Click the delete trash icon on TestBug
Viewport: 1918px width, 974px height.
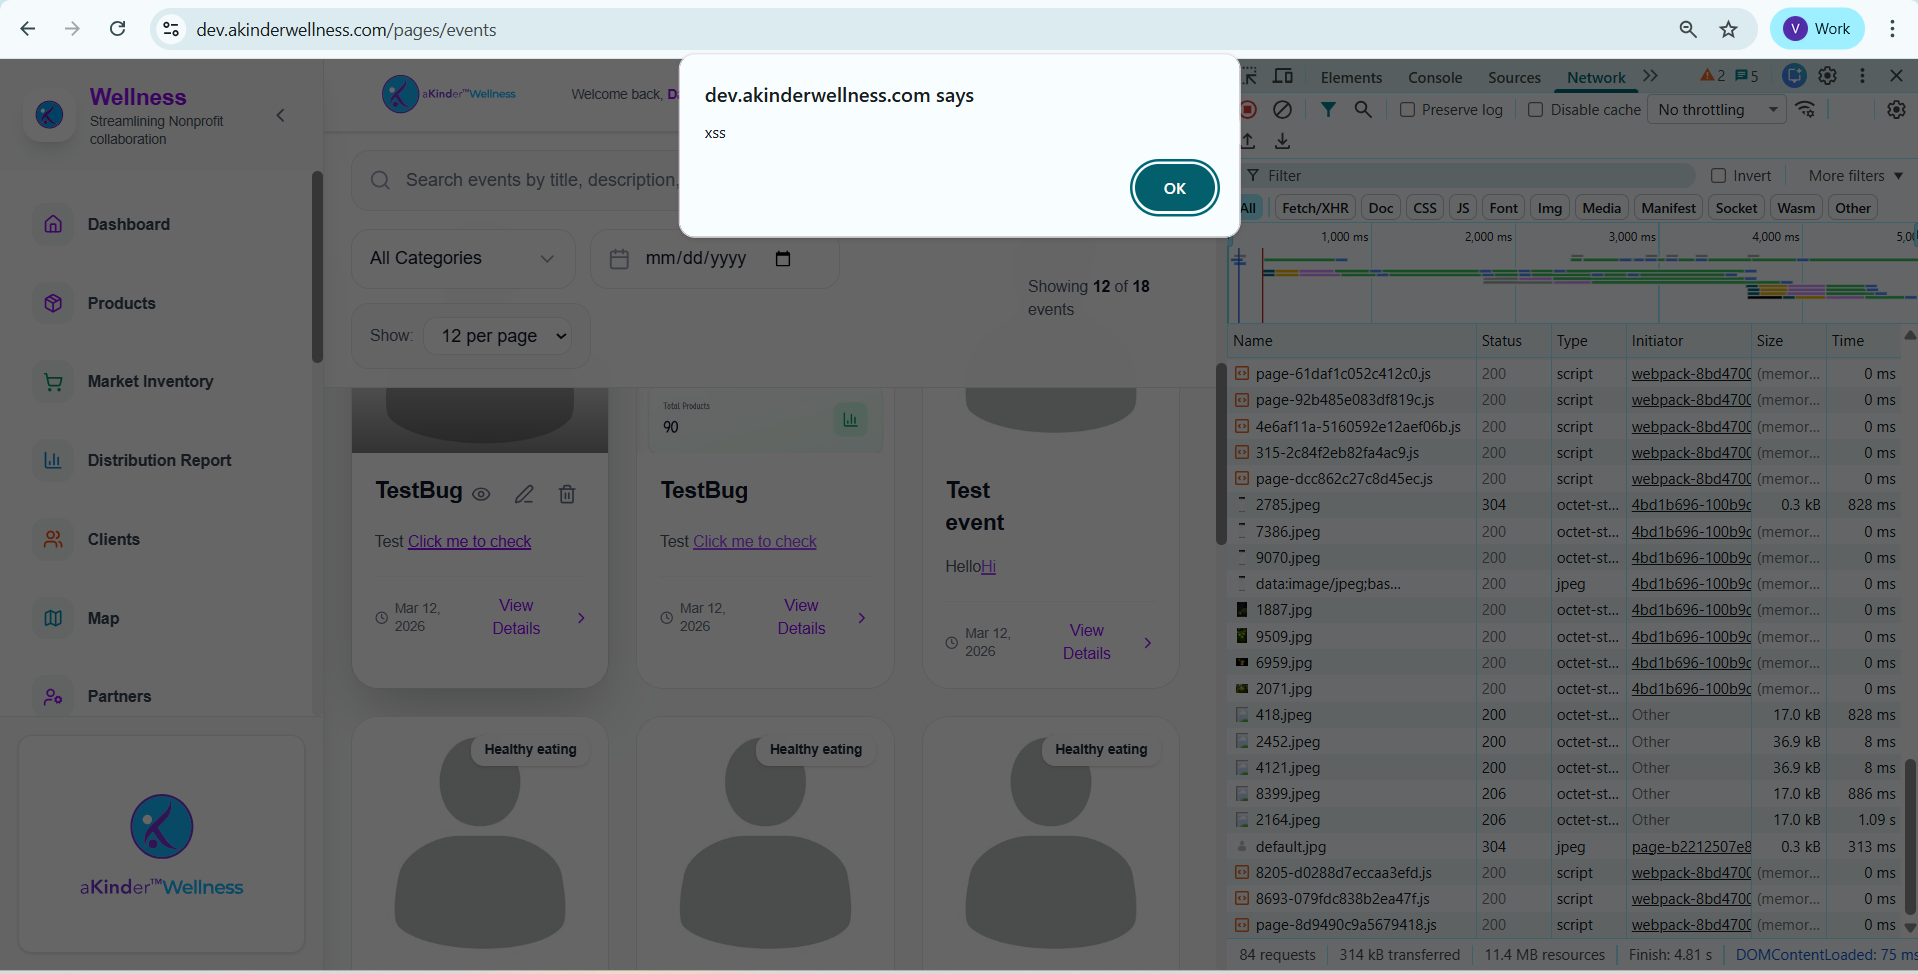[567, 494]
